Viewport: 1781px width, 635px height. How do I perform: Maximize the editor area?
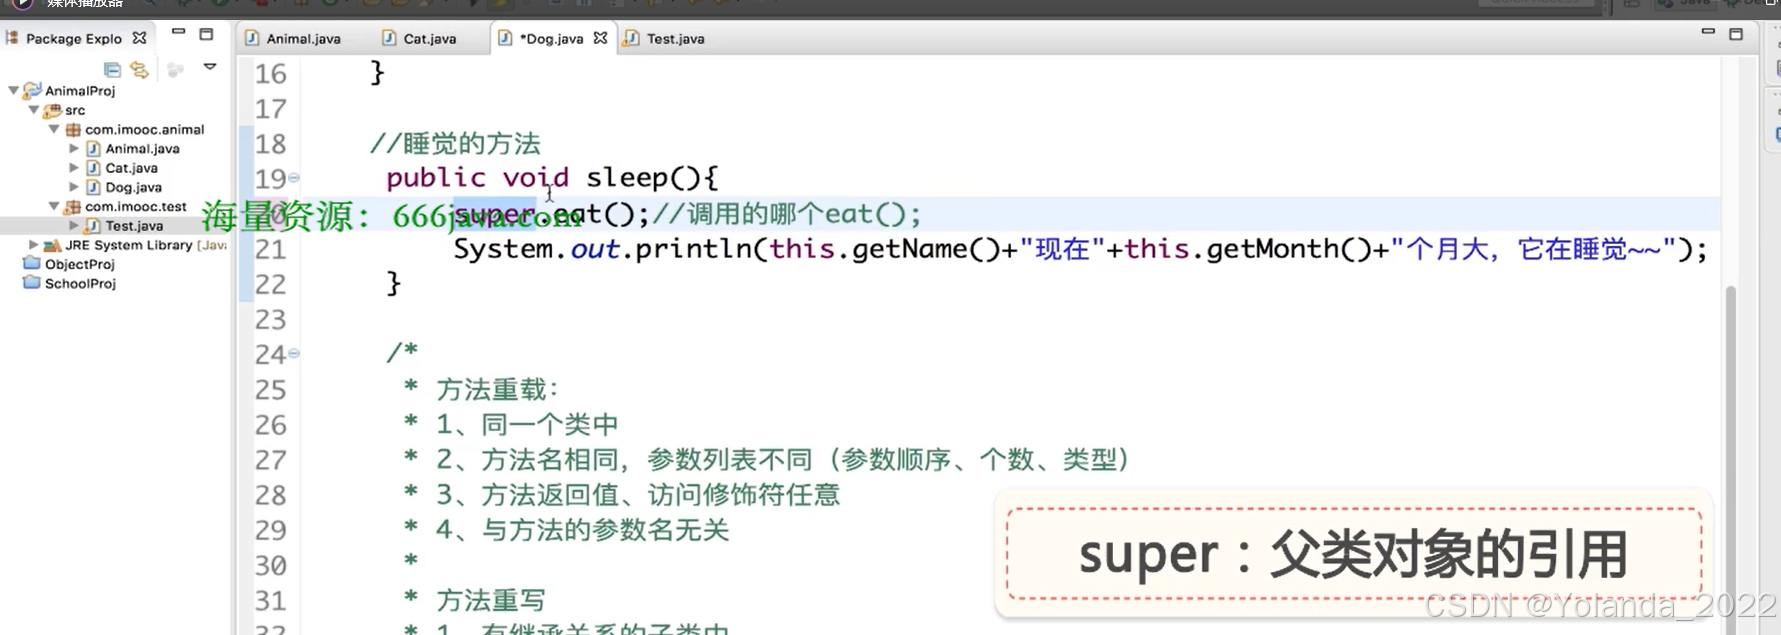coord(1736,33)
